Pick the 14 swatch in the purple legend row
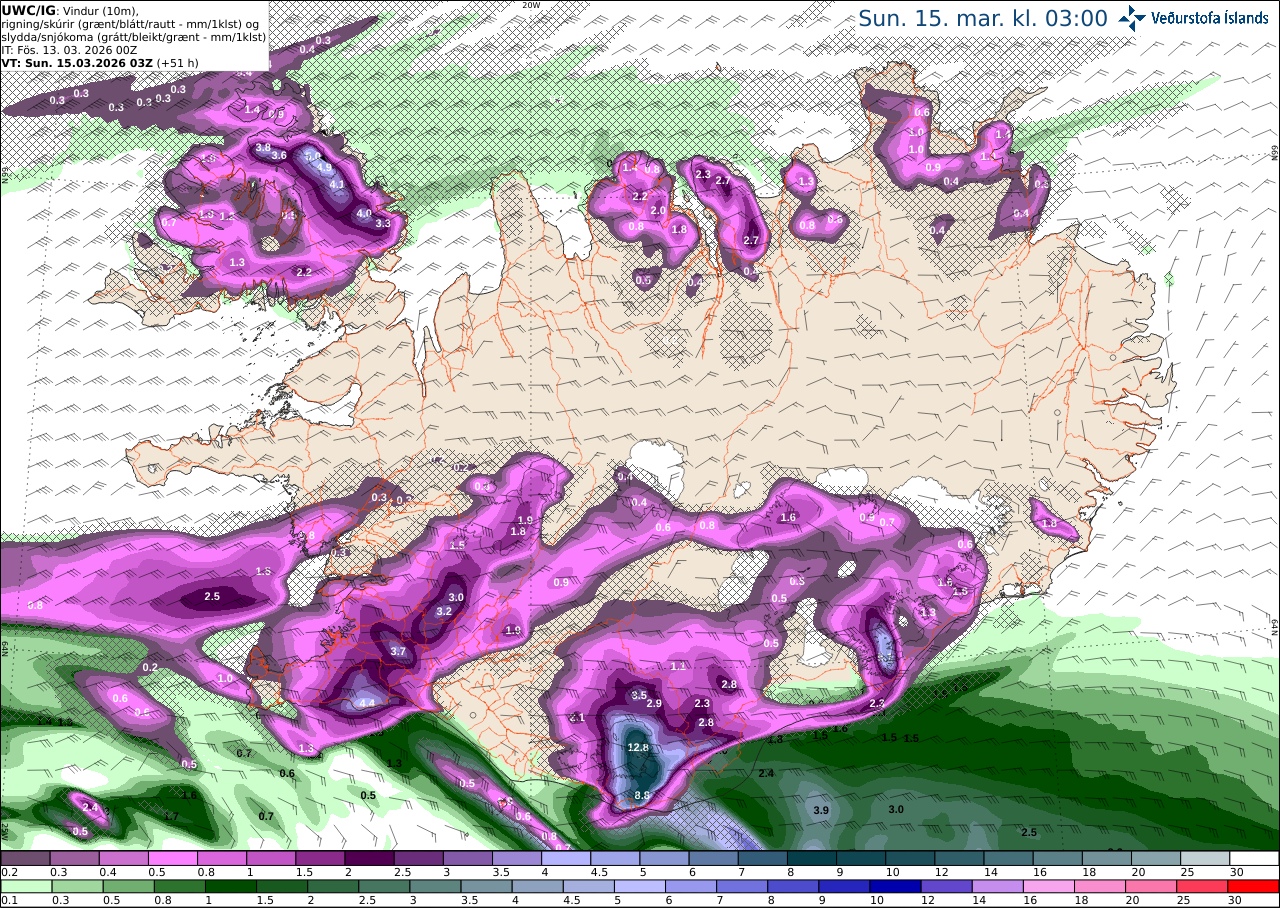This screenshot has width=1280, height=908. [1008, 858]
